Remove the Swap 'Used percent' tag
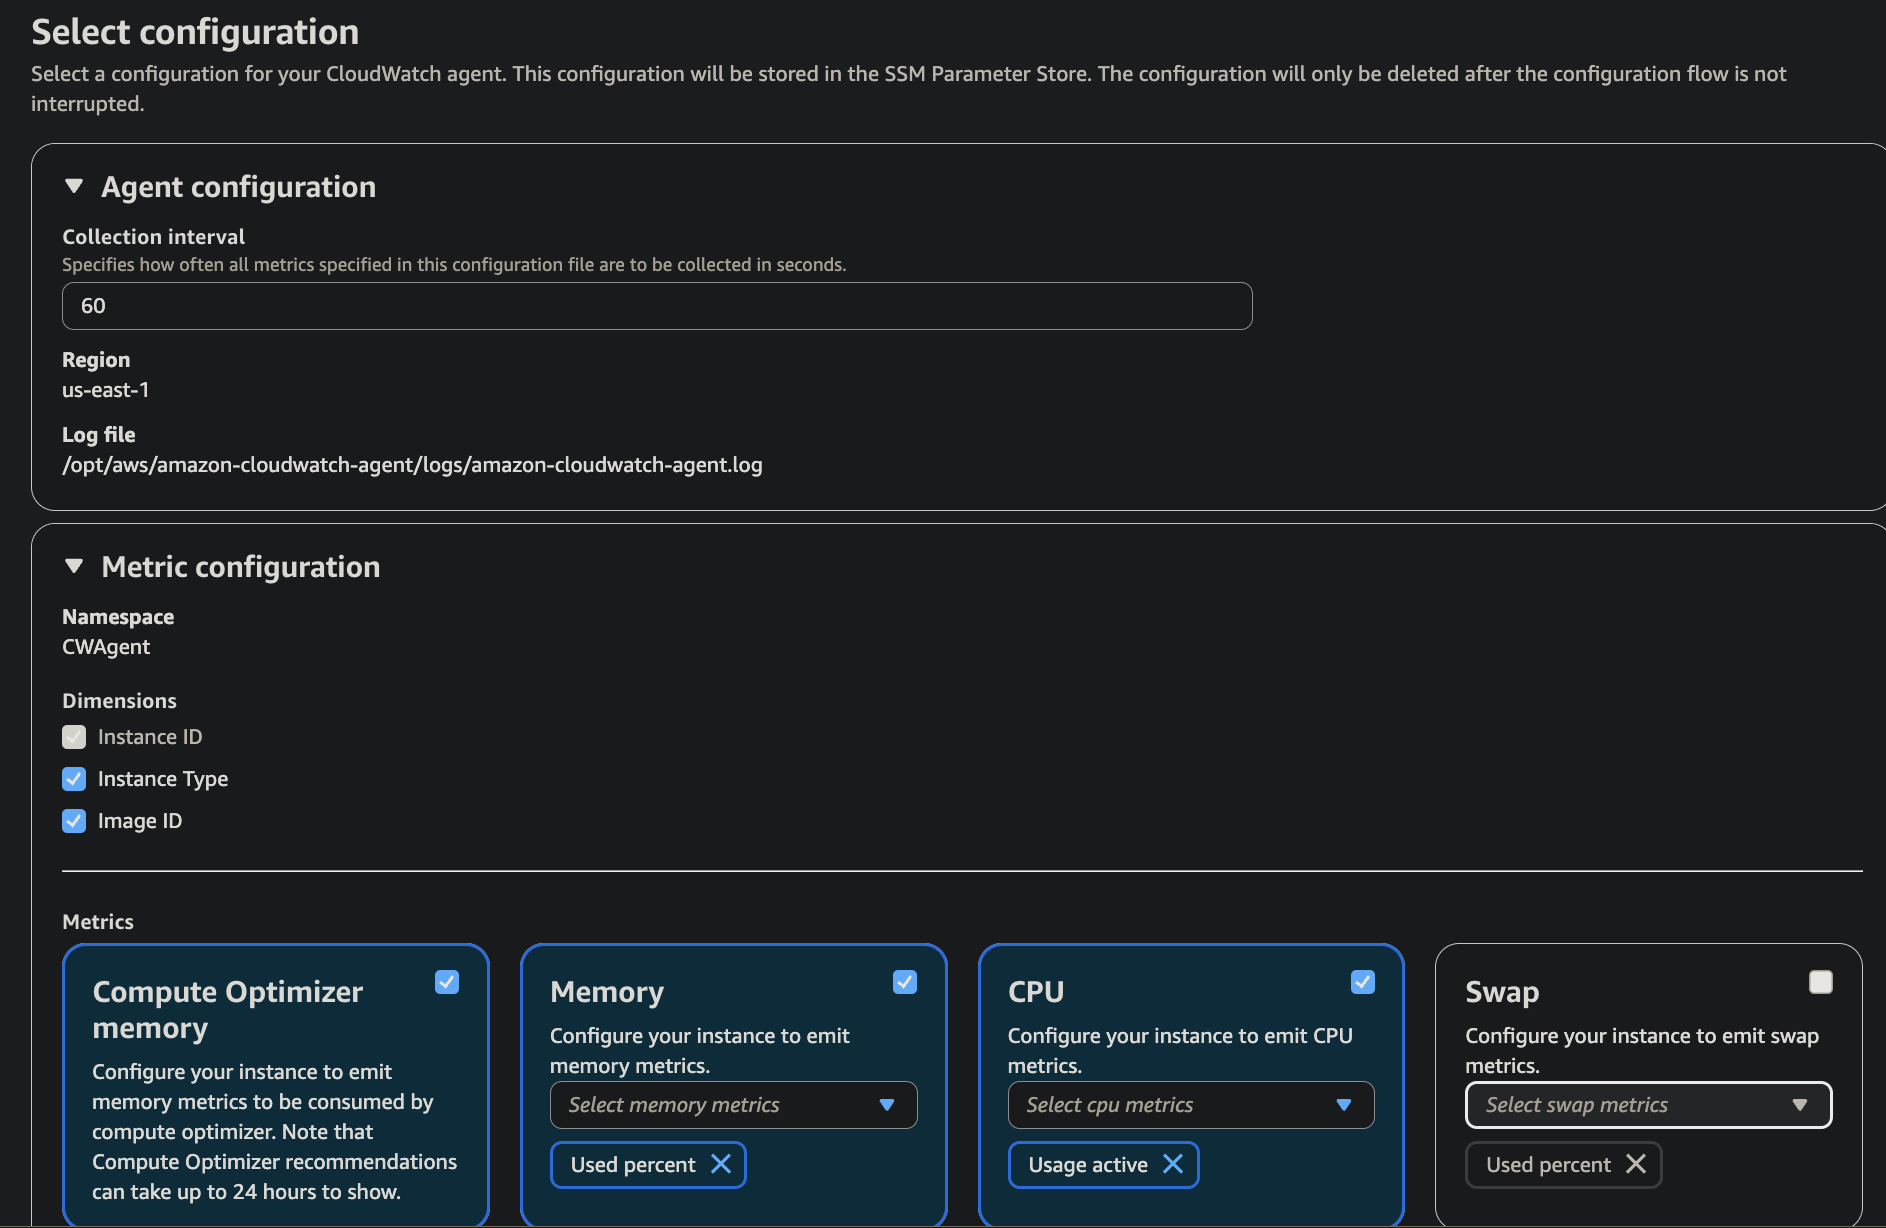 click(1636, 1164)
